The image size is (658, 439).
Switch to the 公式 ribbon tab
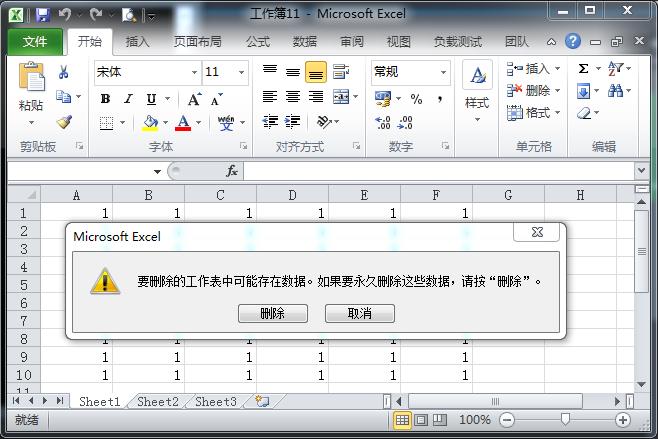click(258, 42)
